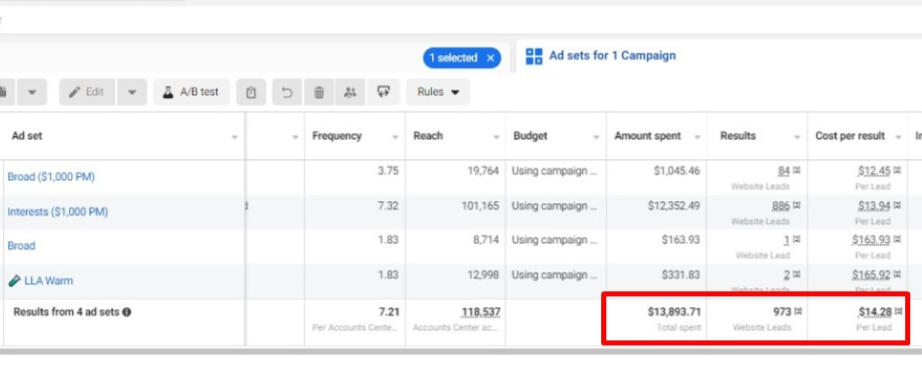The height and width of the screenshot is (366, 922).
Task: Click the people audience icon in toolbar
Action: (350, 92)
